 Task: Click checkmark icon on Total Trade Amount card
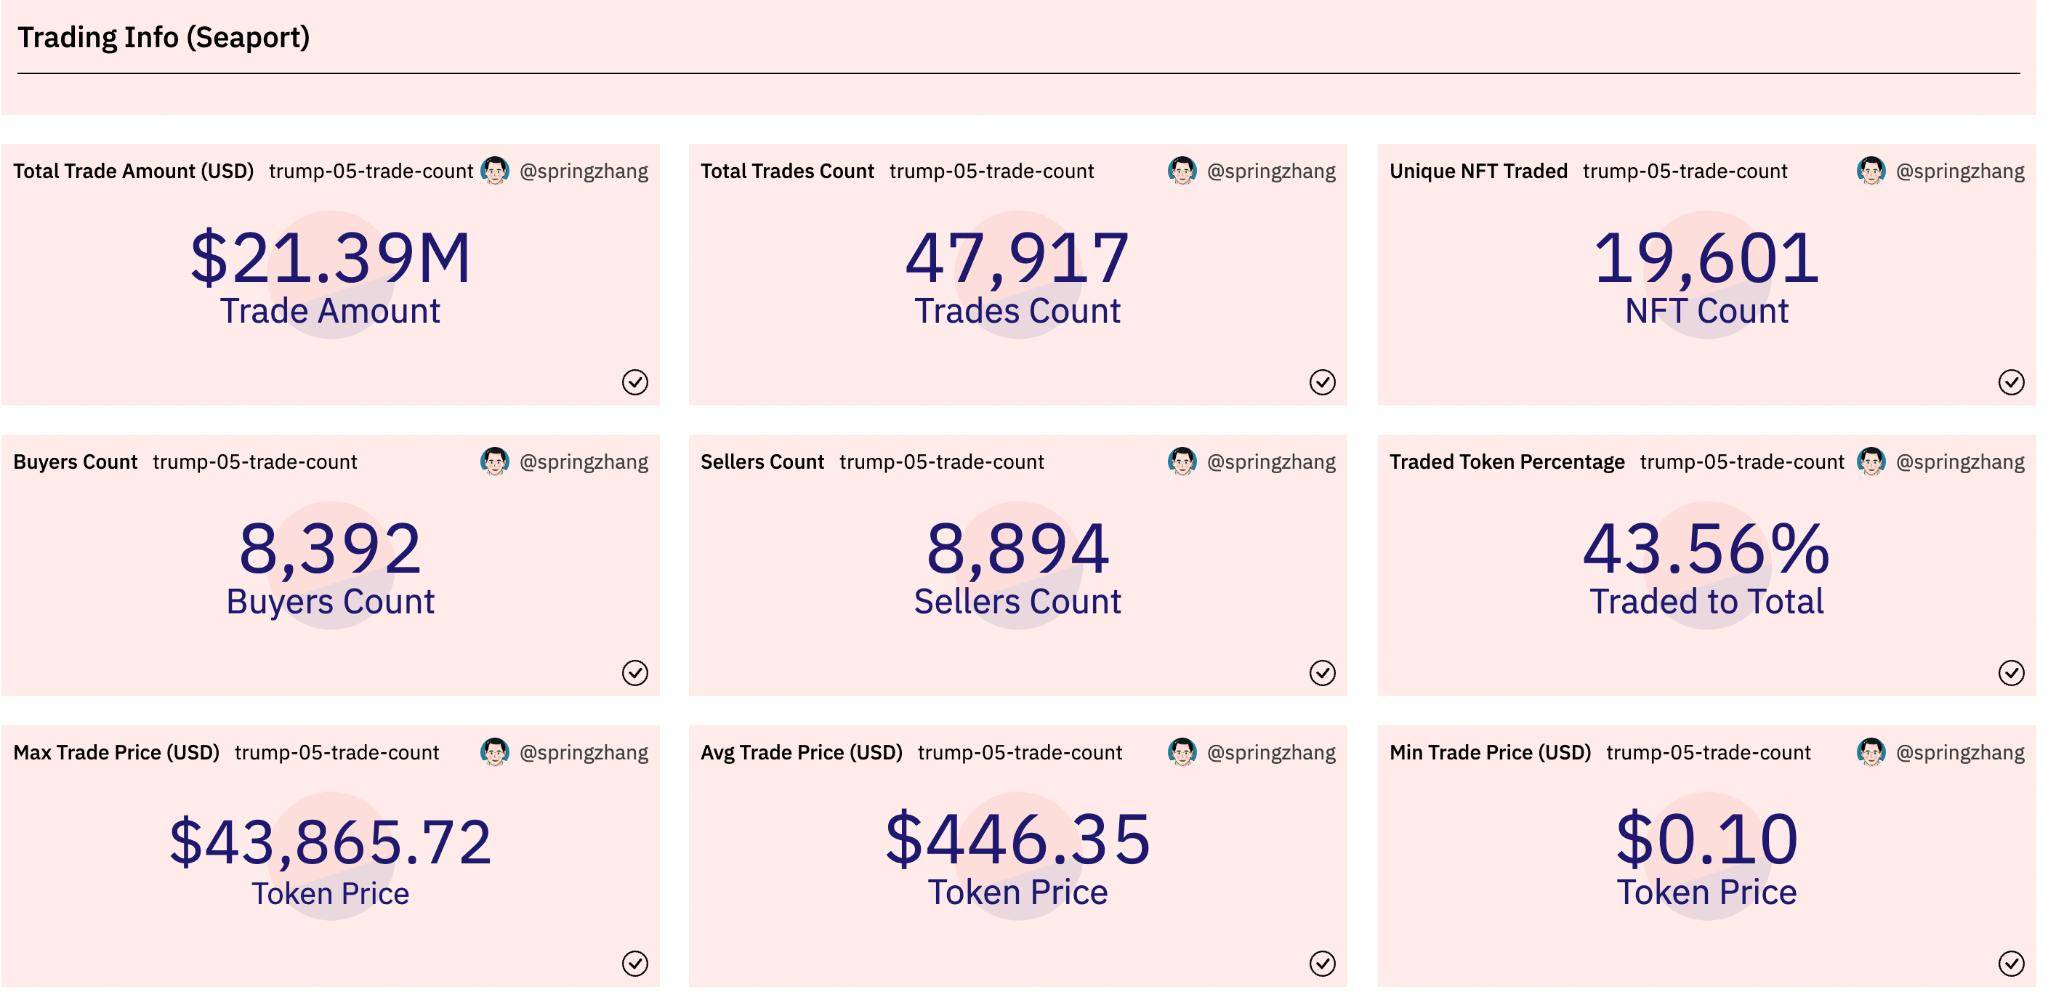click(x=635, y=382)
